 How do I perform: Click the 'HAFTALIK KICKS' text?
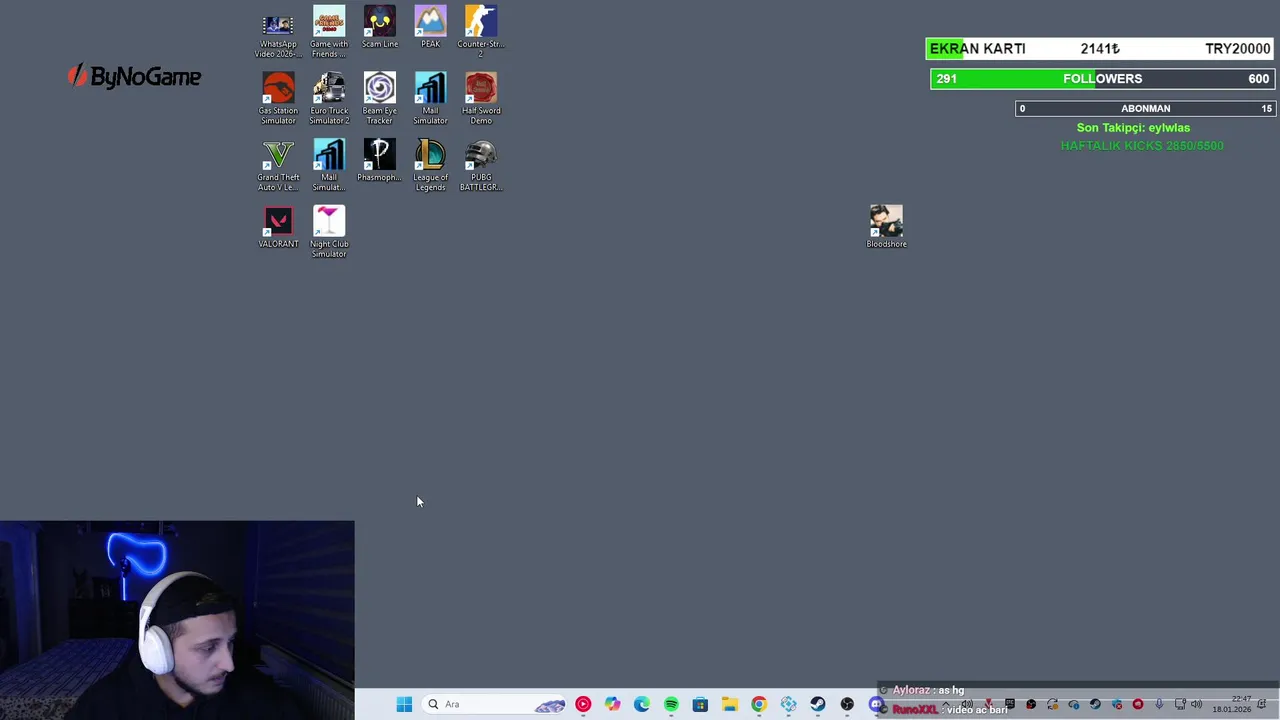pos(1142,146)
